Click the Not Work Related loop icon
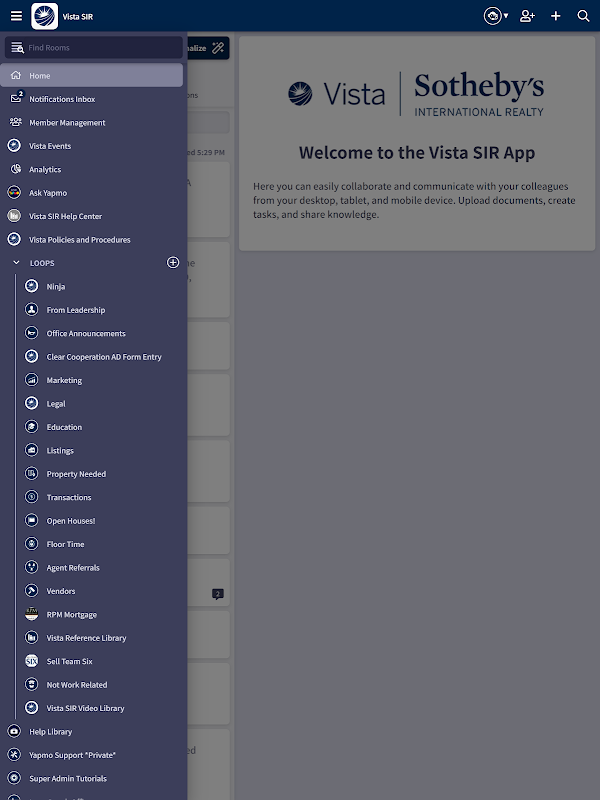The image size is (600, 800). click(32, 685)
